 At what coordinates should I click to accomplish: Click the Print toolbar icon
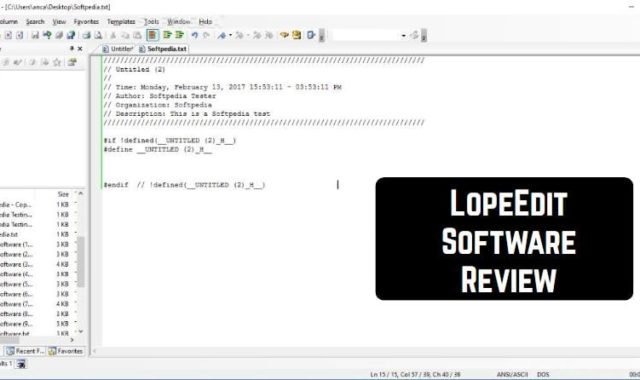pos(87,36)
